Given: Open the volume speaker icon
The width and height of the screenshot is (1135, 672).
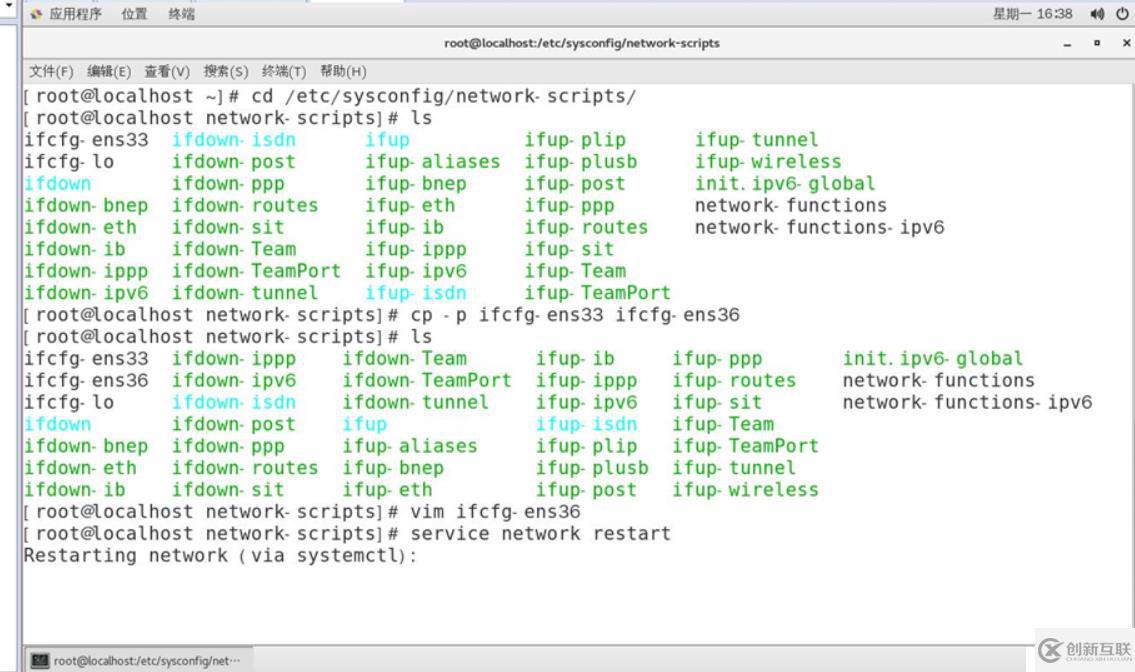Looking at the screenshot, I should 1097,14.
